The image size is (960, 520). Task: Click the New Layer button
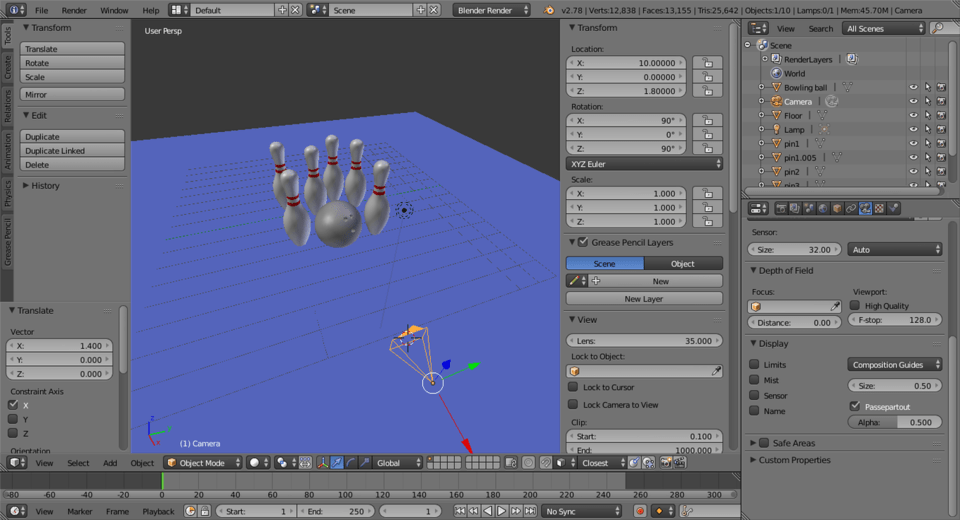(x=644, y=298)
